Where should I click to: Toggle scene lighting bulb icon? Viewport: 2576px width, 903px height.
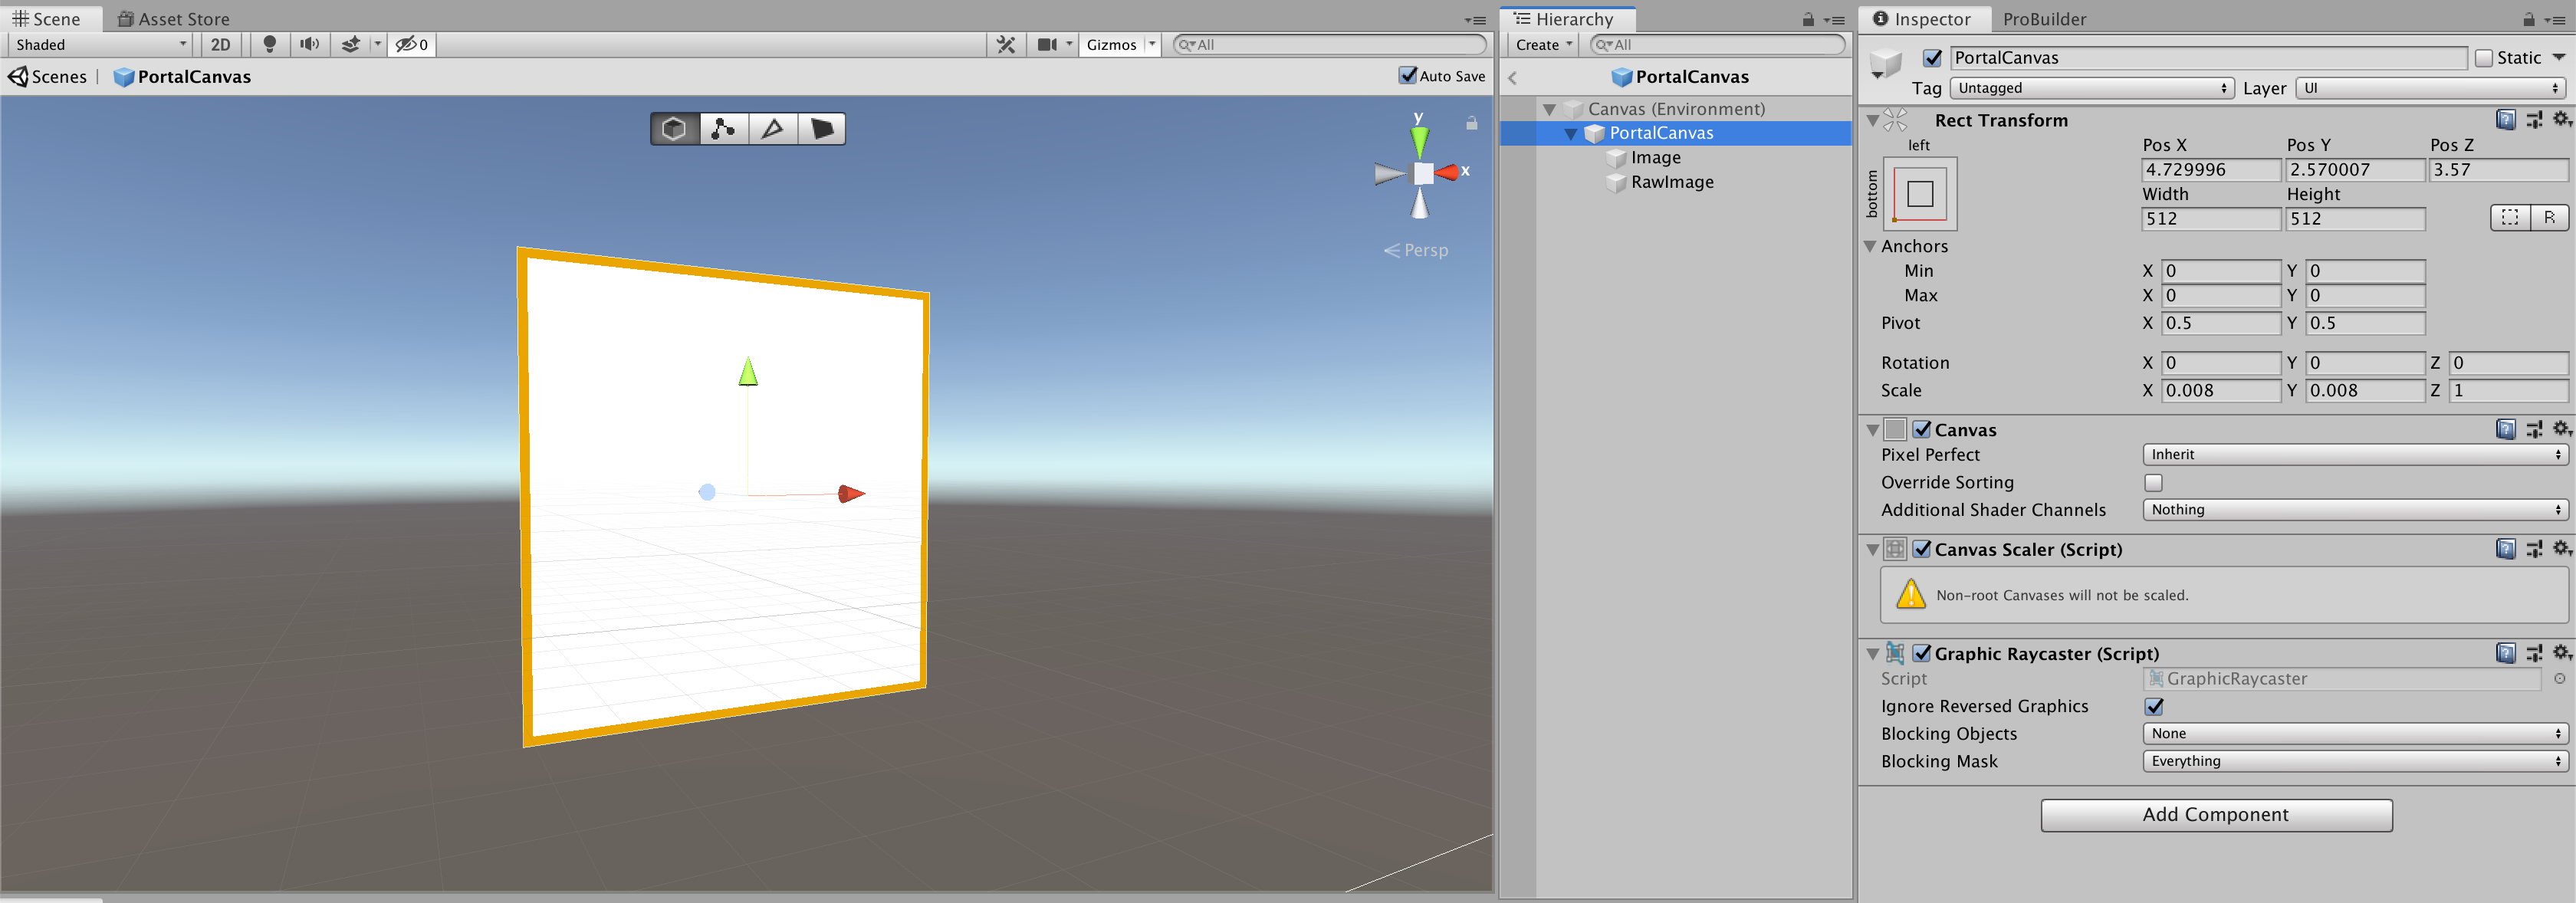269,44
